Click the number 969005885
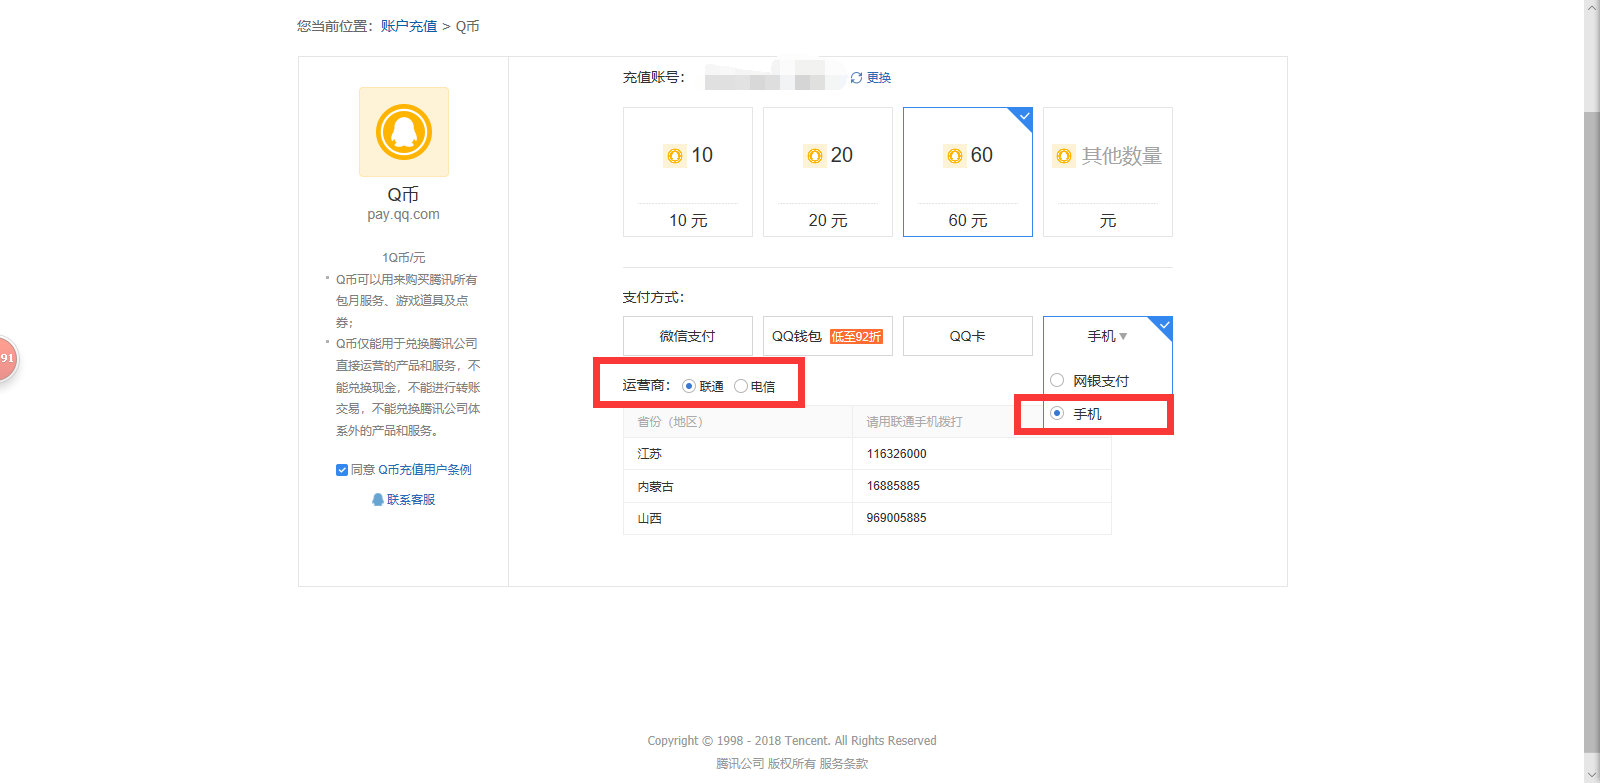The image size is (1600, 783). tap(897, 518)
